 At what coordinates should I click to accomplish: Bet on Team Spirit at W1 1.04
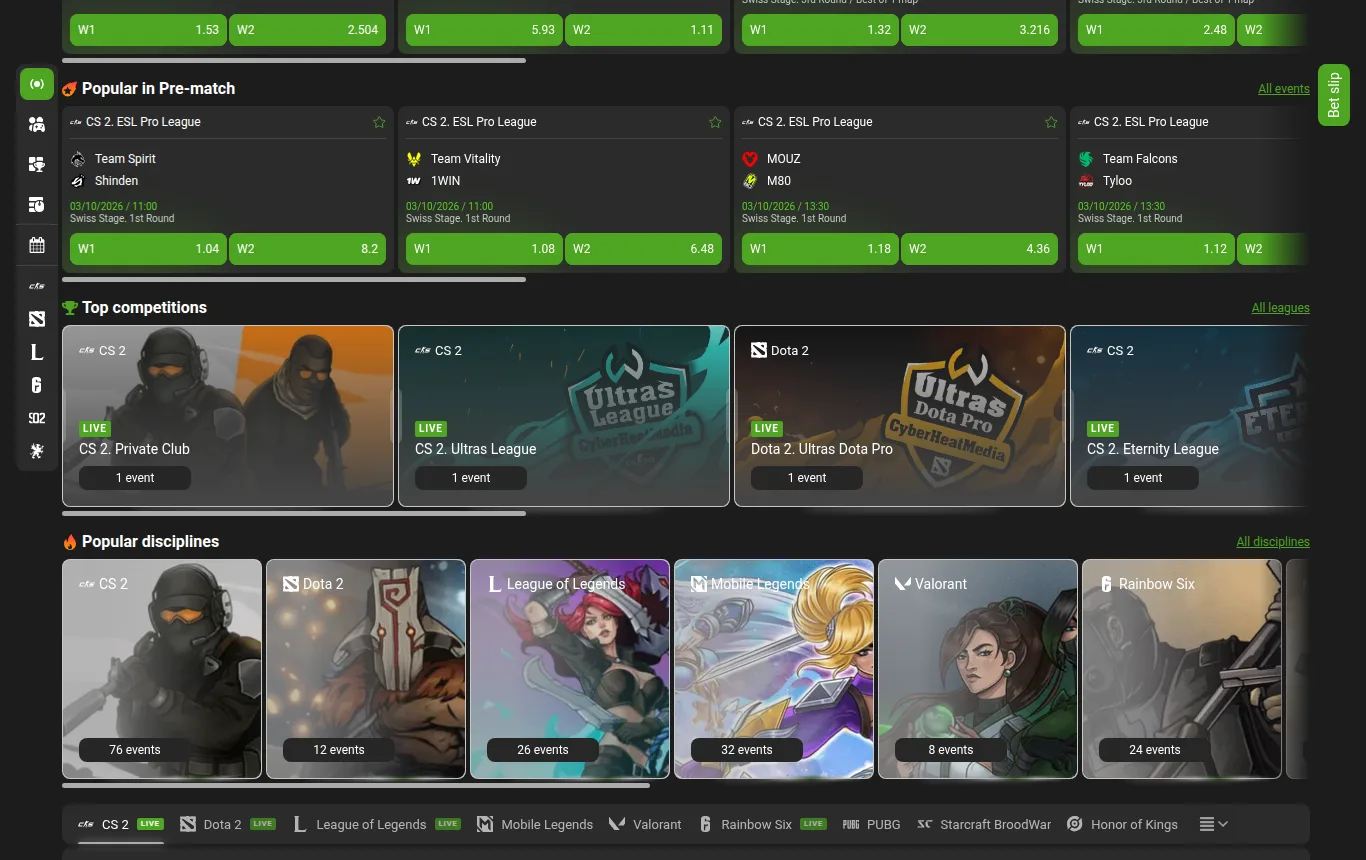[148, 249]
